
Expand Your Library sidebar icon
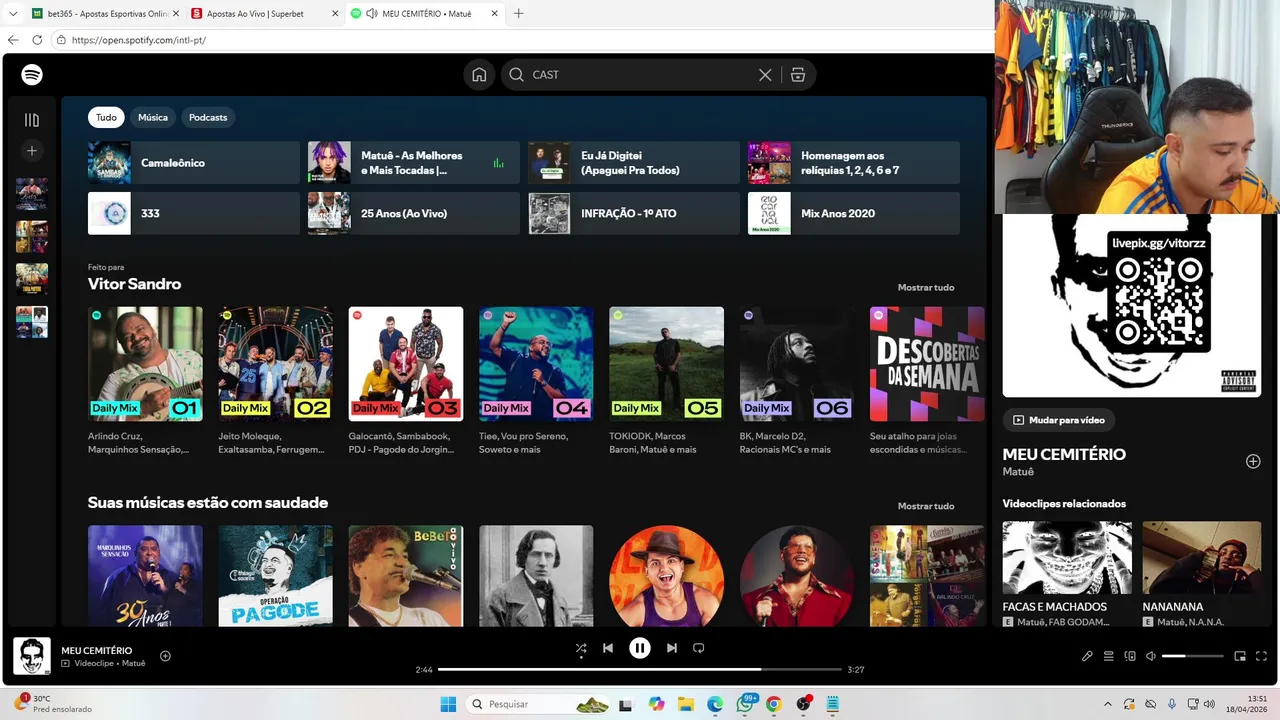[32, 120]
